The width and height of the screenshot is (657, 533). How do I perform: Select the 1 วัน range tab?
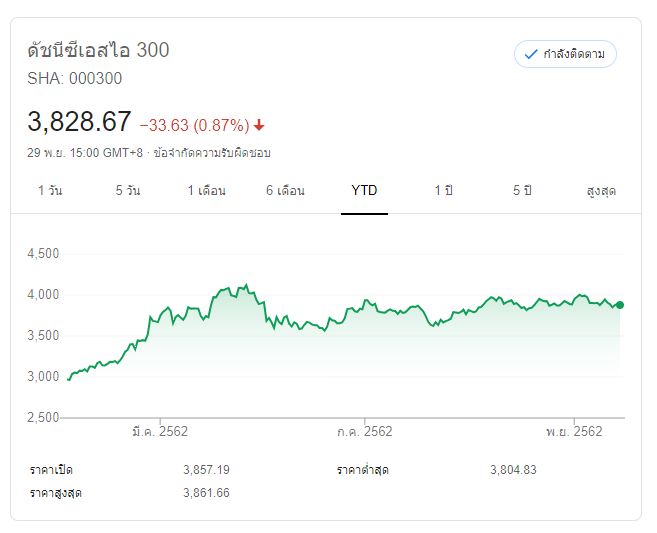click(x=50, y=191)
